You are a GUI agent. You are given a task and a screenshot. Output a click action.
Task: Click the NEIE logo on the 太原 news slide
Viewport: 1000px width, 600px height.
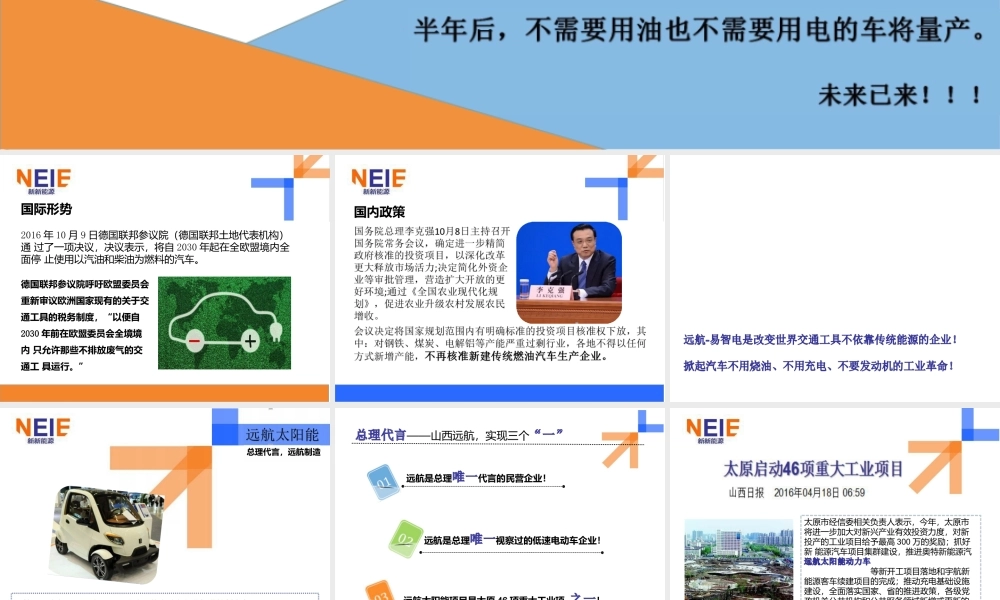711,428
